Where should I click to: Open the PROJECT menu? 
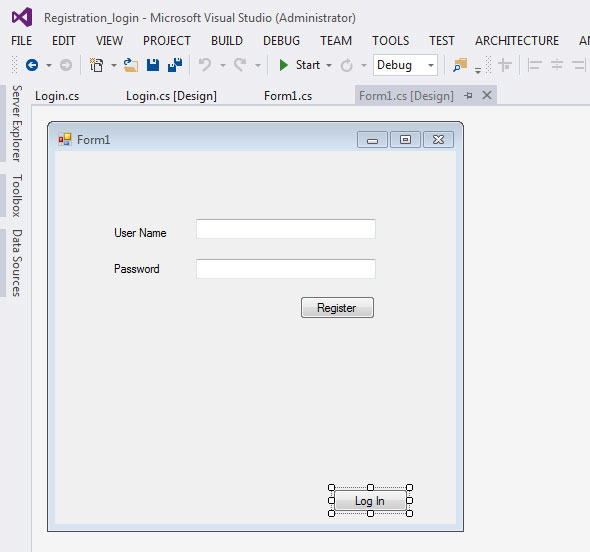pyautogui.click(x=167, y=41)
